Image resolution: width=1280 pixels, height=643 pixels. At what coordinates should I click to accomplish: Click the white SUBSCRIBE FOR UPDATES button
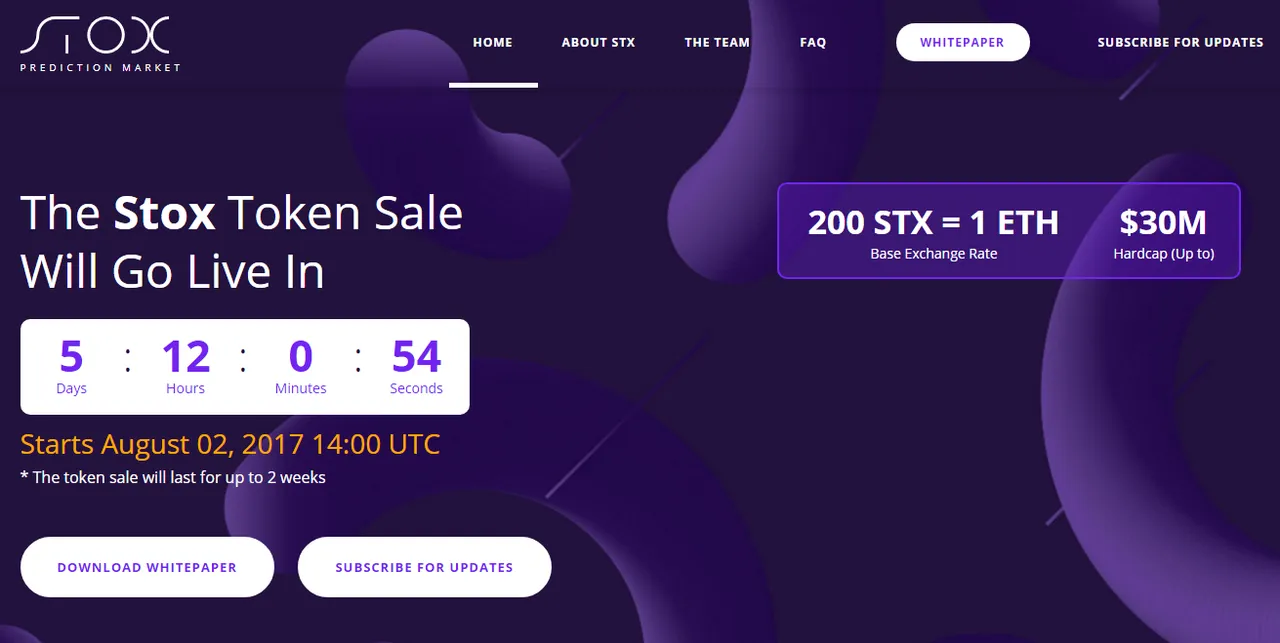(x=424, y=567)
